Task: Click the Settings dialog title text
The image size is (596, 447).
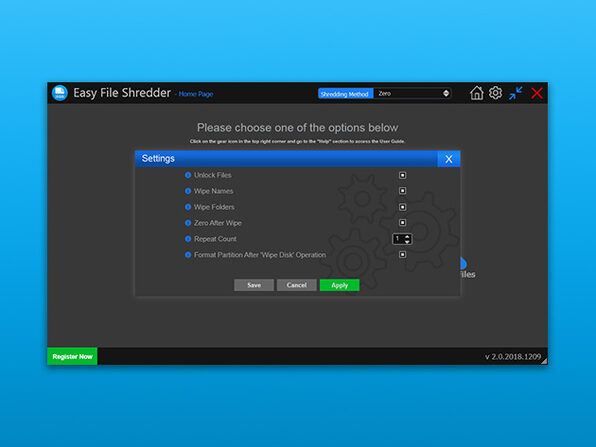Action: point(158,159)
